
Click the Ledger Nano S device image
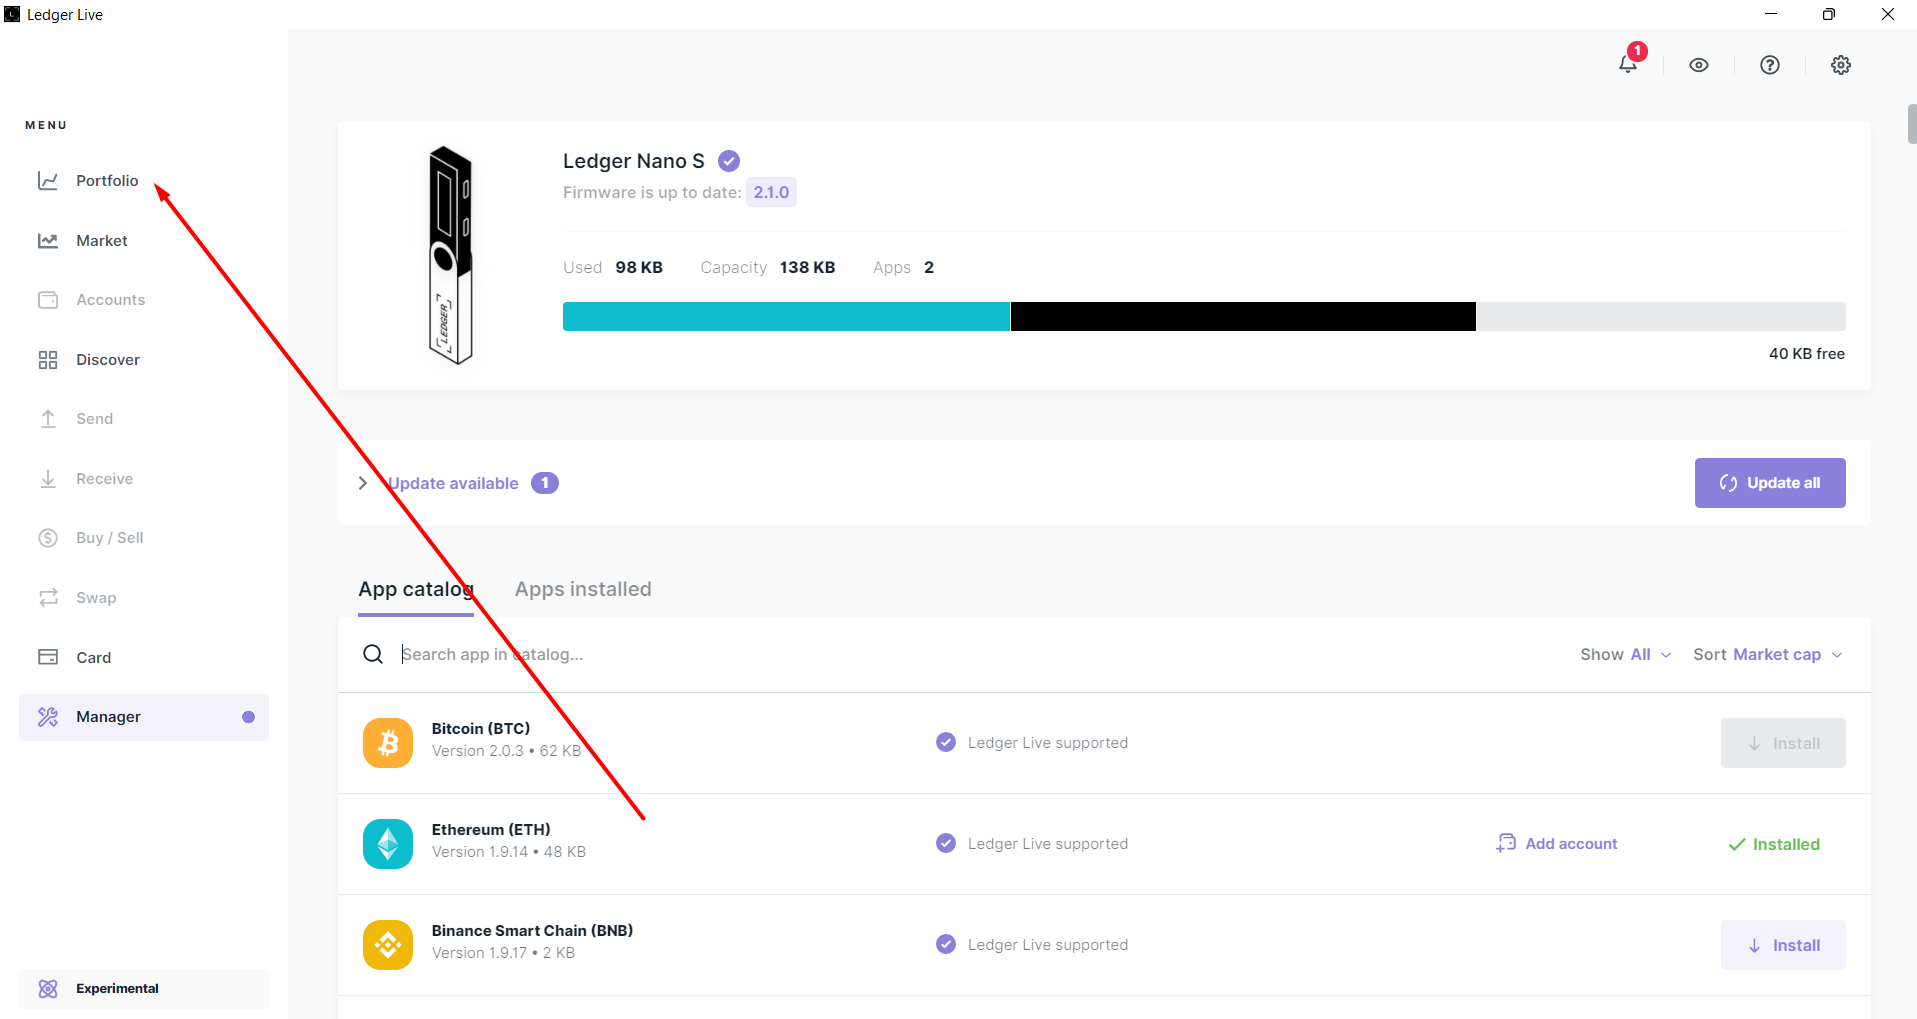tap(450, 255)
